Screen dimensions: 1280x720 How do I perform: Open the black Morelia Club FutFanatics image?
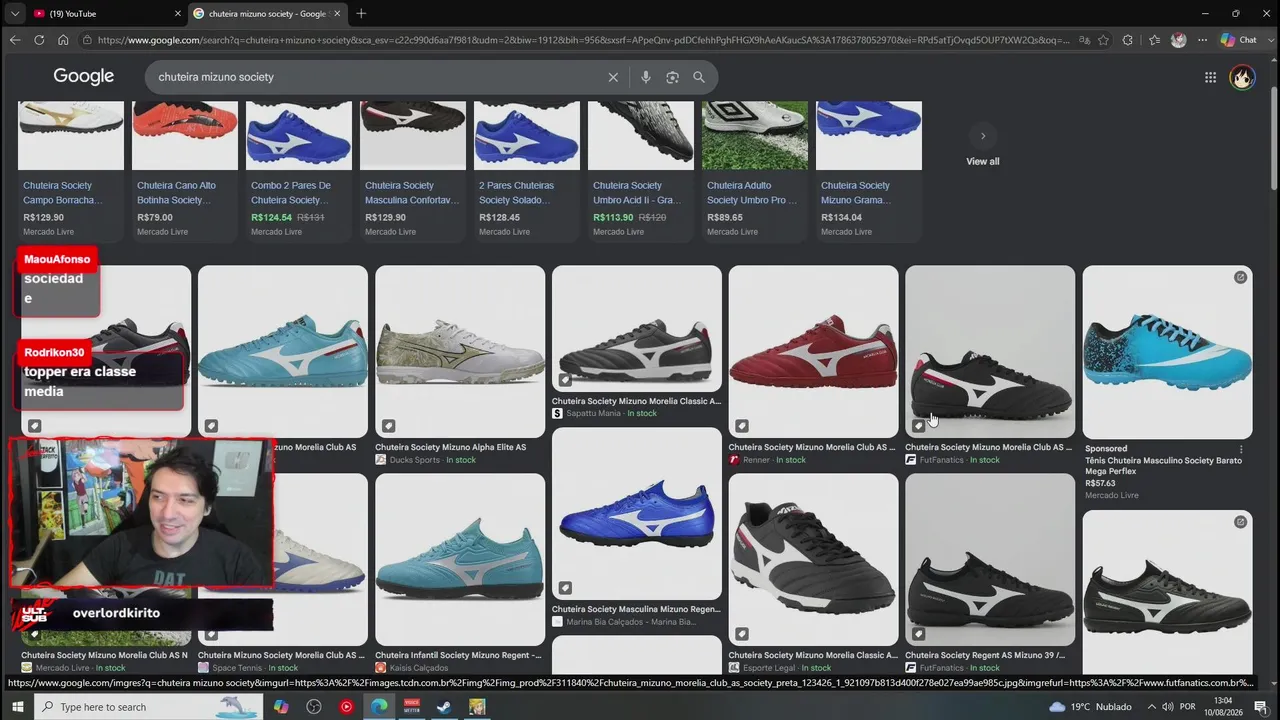click(990, 351)
